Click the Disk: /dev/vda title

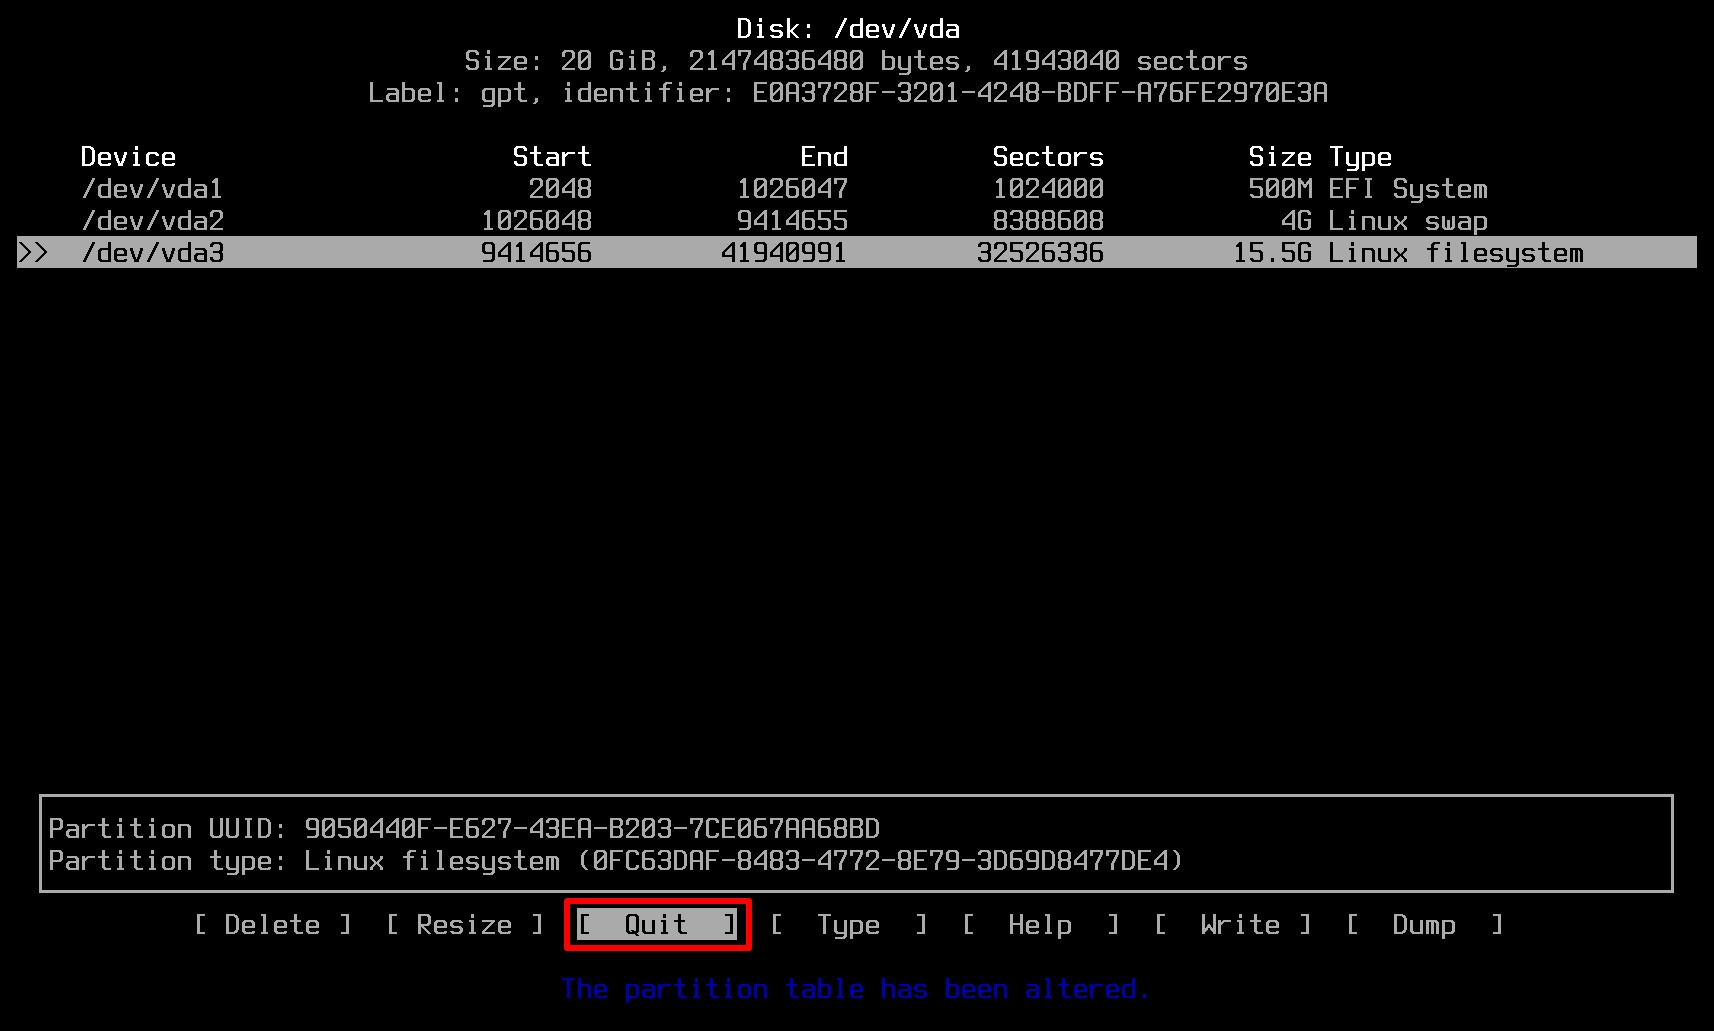[x=848, y=29]
